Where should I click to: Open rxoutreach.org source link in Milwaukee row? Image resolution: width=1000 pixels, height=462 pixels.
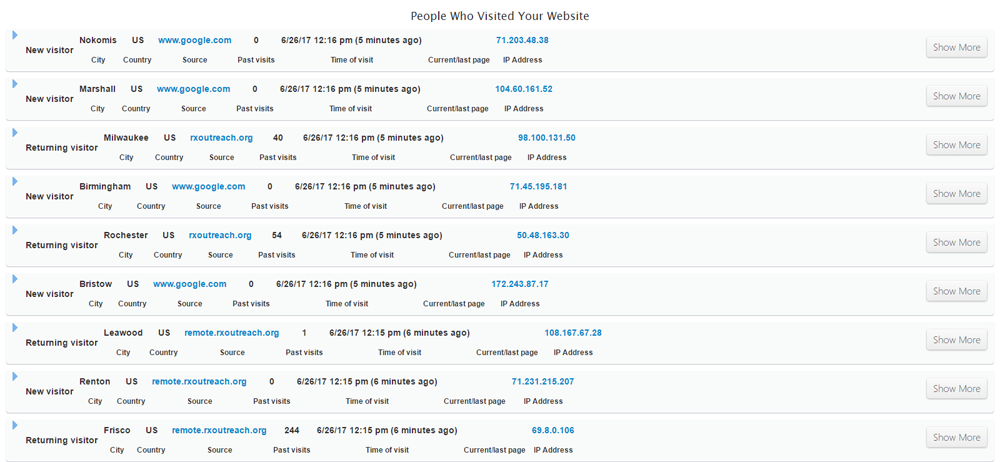pos(221,138)
